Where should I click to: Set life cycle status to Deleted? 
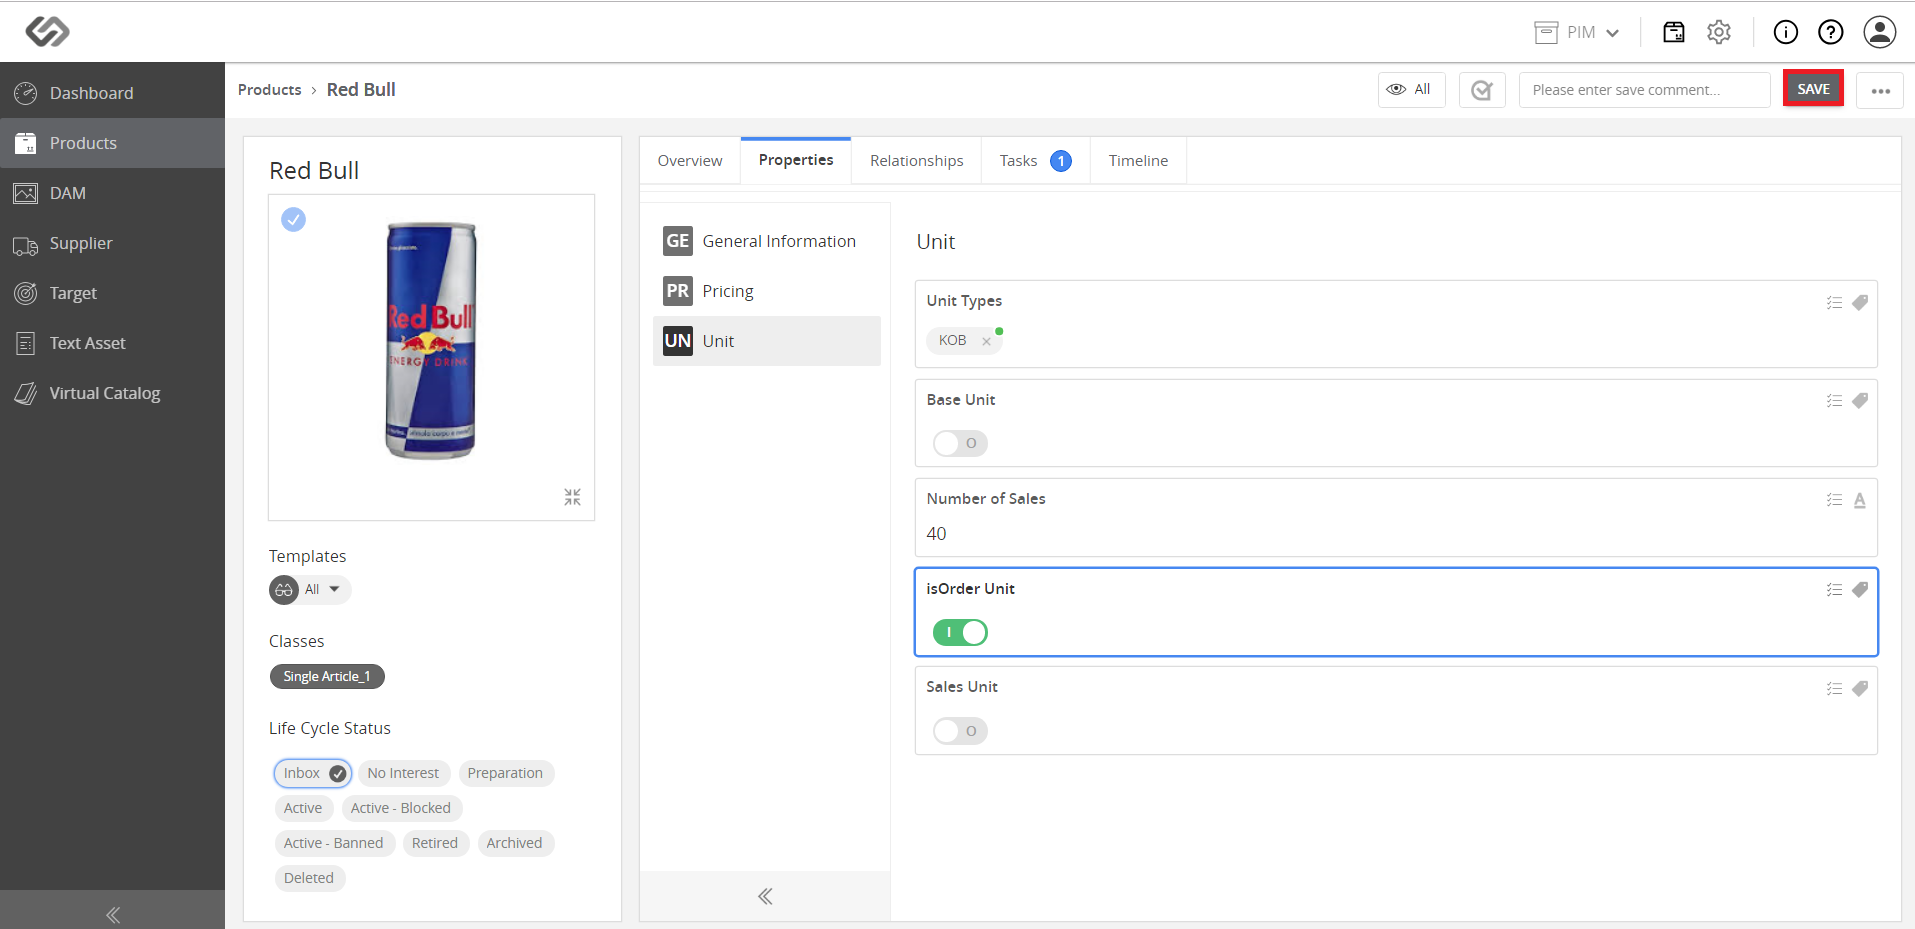(x=309, y=878)
